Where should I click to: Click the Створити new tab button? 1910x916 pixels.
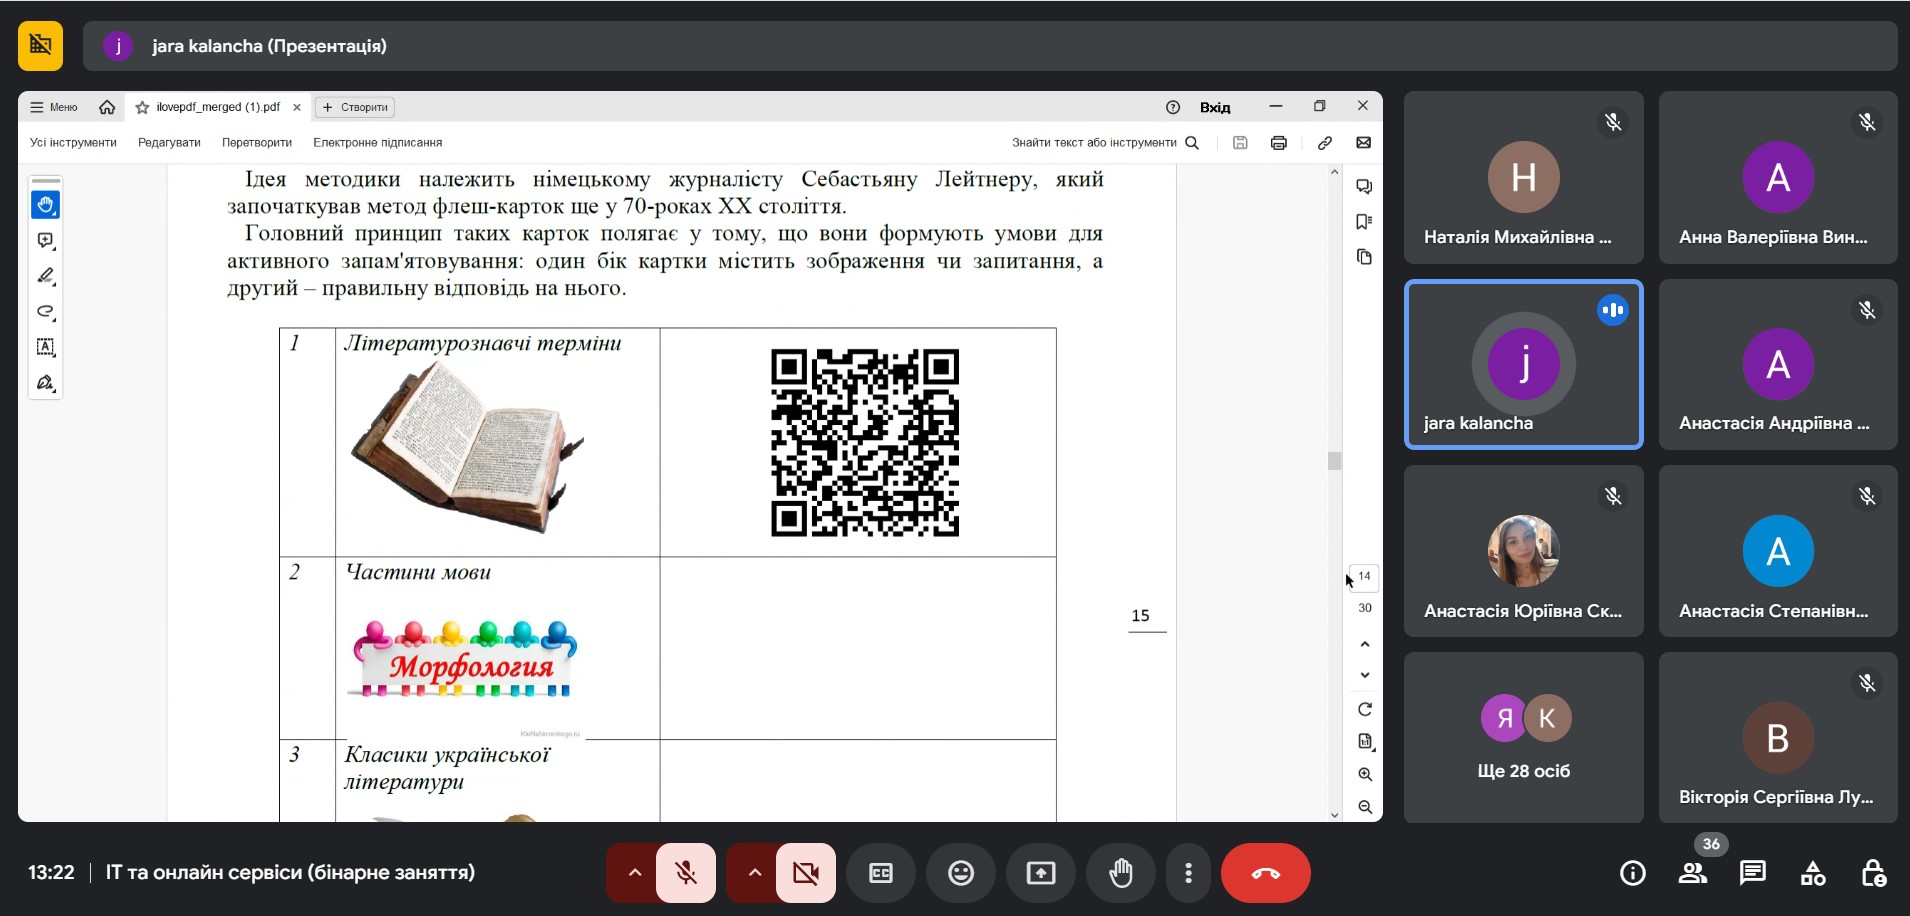tap(355, 107)
